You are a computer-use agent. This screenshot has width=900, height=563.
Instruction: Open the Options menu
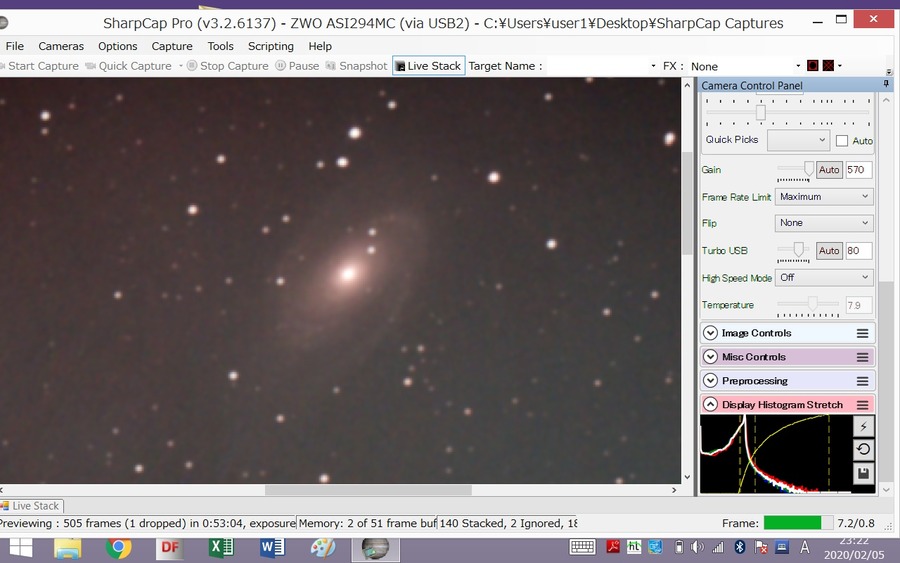[x=118, y=46]
